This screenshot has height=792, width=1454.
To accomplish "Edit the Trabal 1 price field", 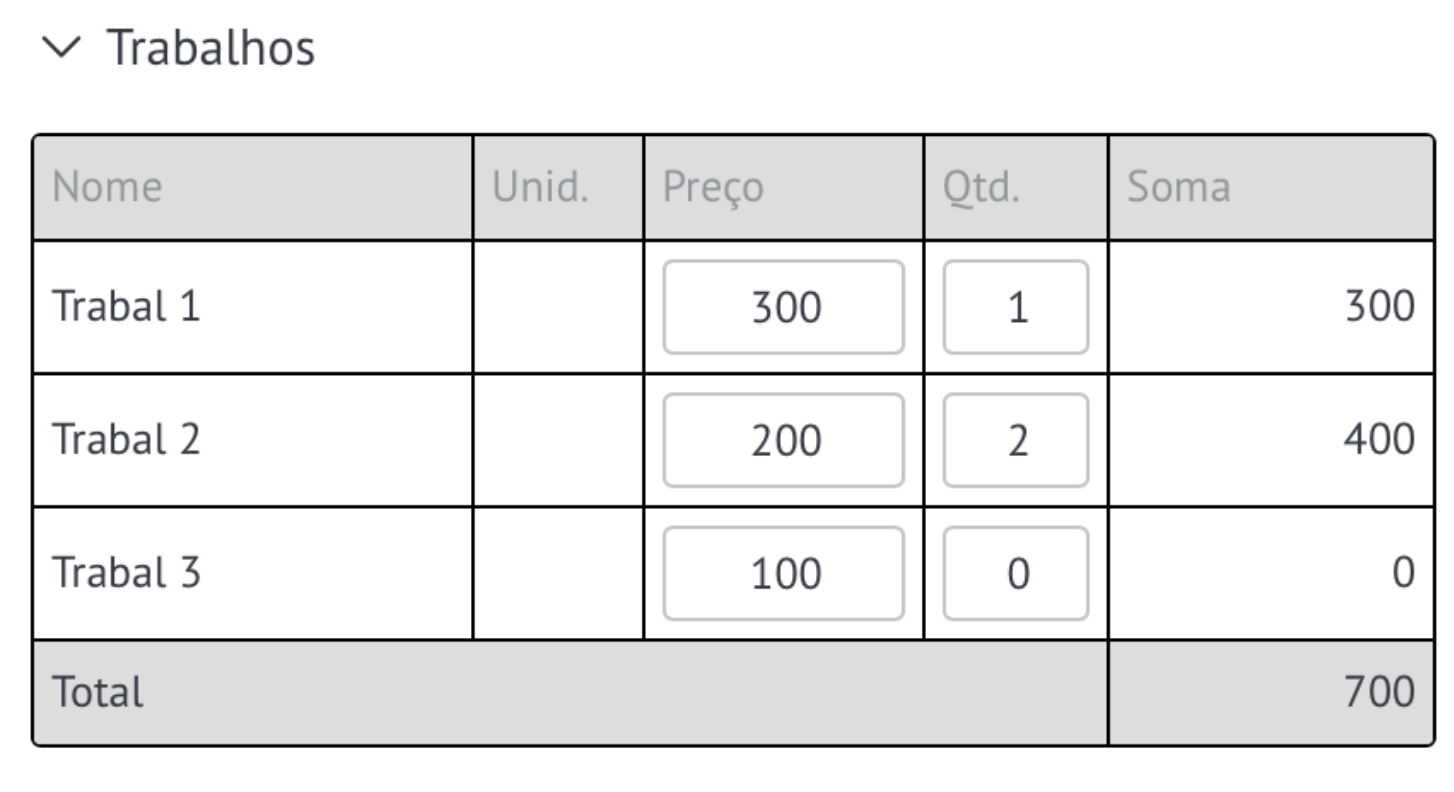I will click(x=784, y=307).
